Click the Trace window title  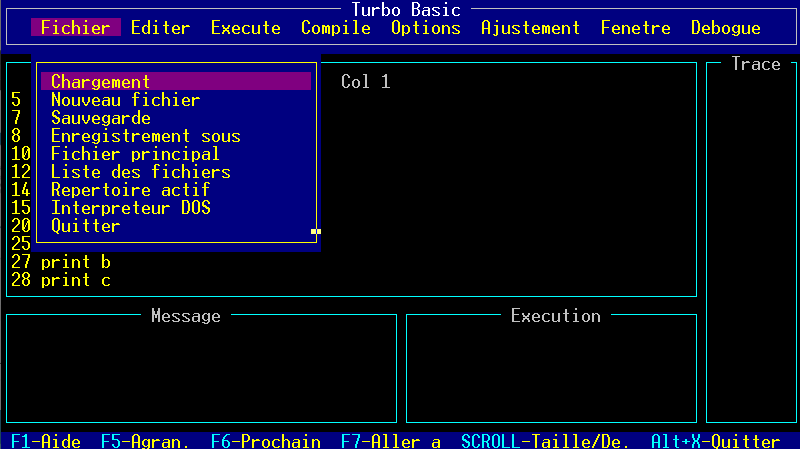756,64
